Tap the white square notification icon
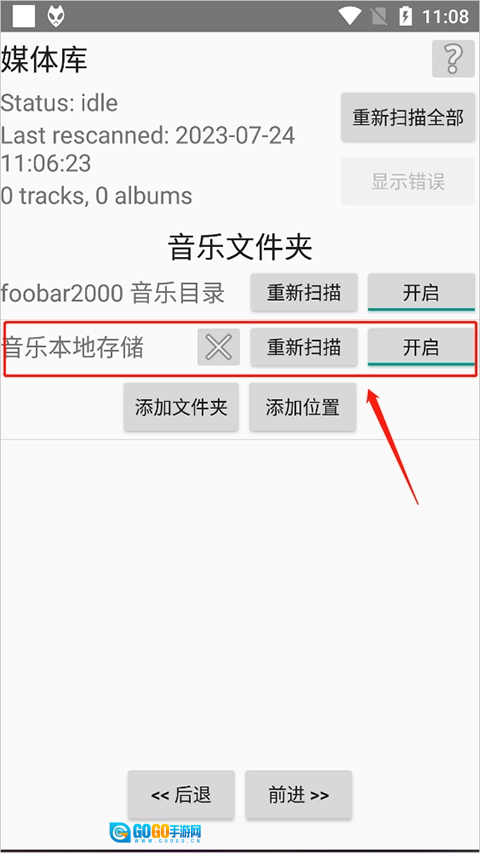 pos(24,16)
